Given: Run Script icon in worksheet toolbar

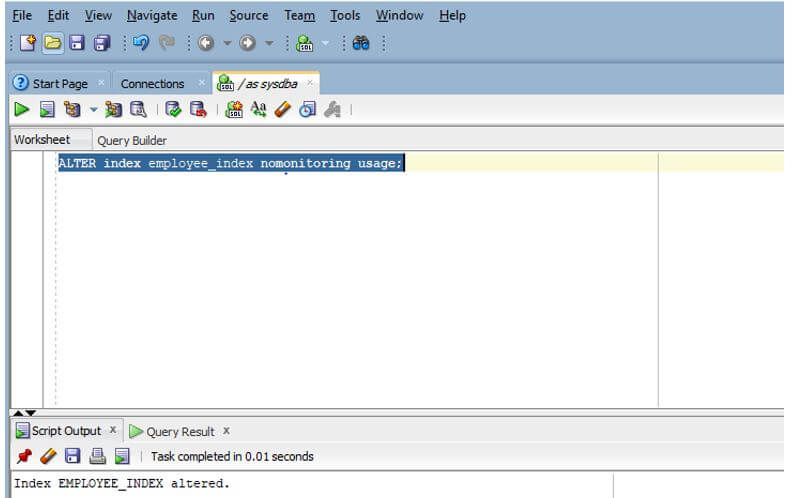Looking at the screenshot, I should coord(47,109).
